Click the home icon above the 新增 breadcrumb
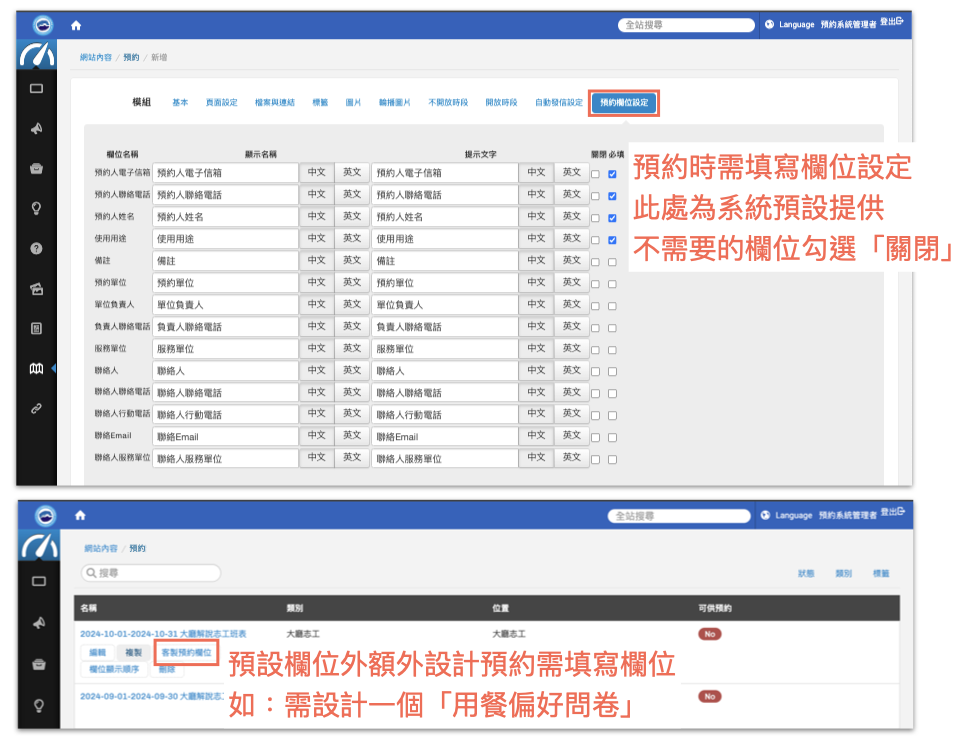The width and height of the screenshot is (976, 738). point(76,25)
